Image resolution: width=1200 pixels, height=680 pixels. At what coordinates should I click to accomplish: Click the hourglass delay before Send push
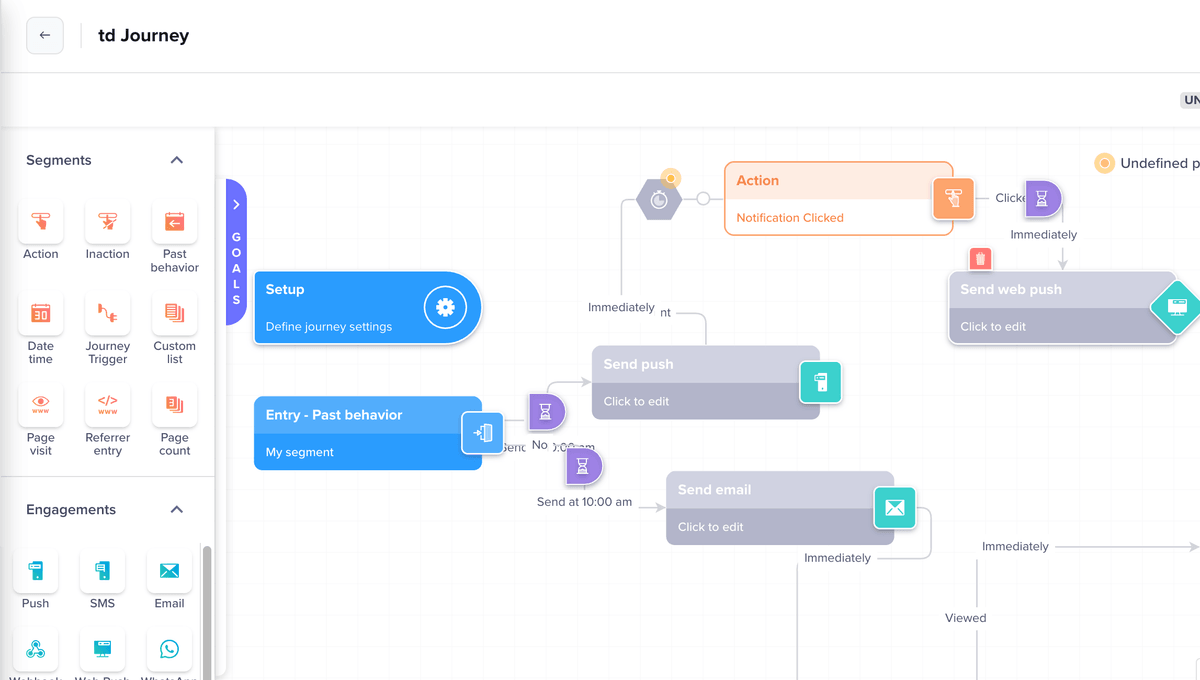point(546,411)
